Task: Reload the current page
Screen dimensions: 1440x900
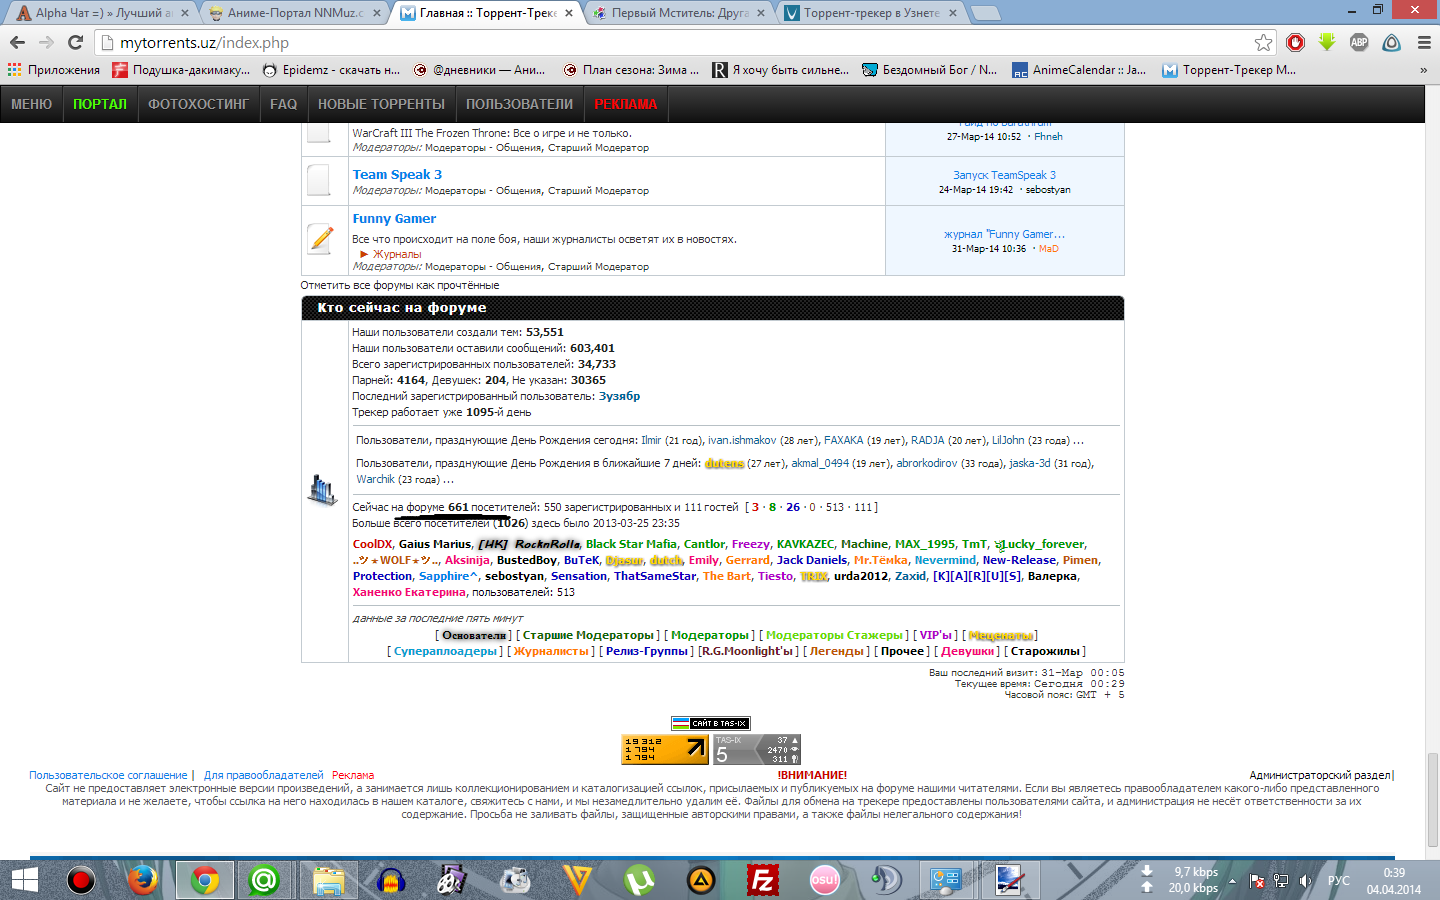Action: click(x=75, y=42)
